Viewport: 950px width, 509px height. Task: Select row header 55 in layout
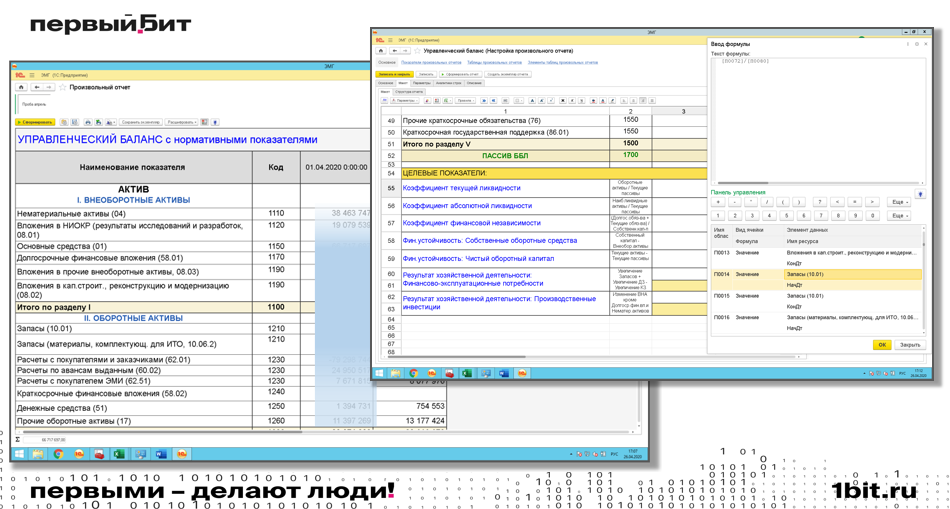point(391,188)
